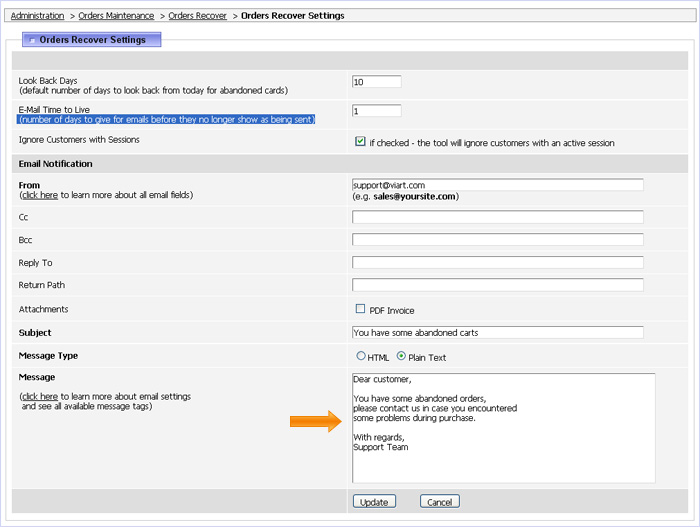Toggle Ignore Customers with Sessions checkbox
This screenshot has height=527, width=700.
(360, 142)
